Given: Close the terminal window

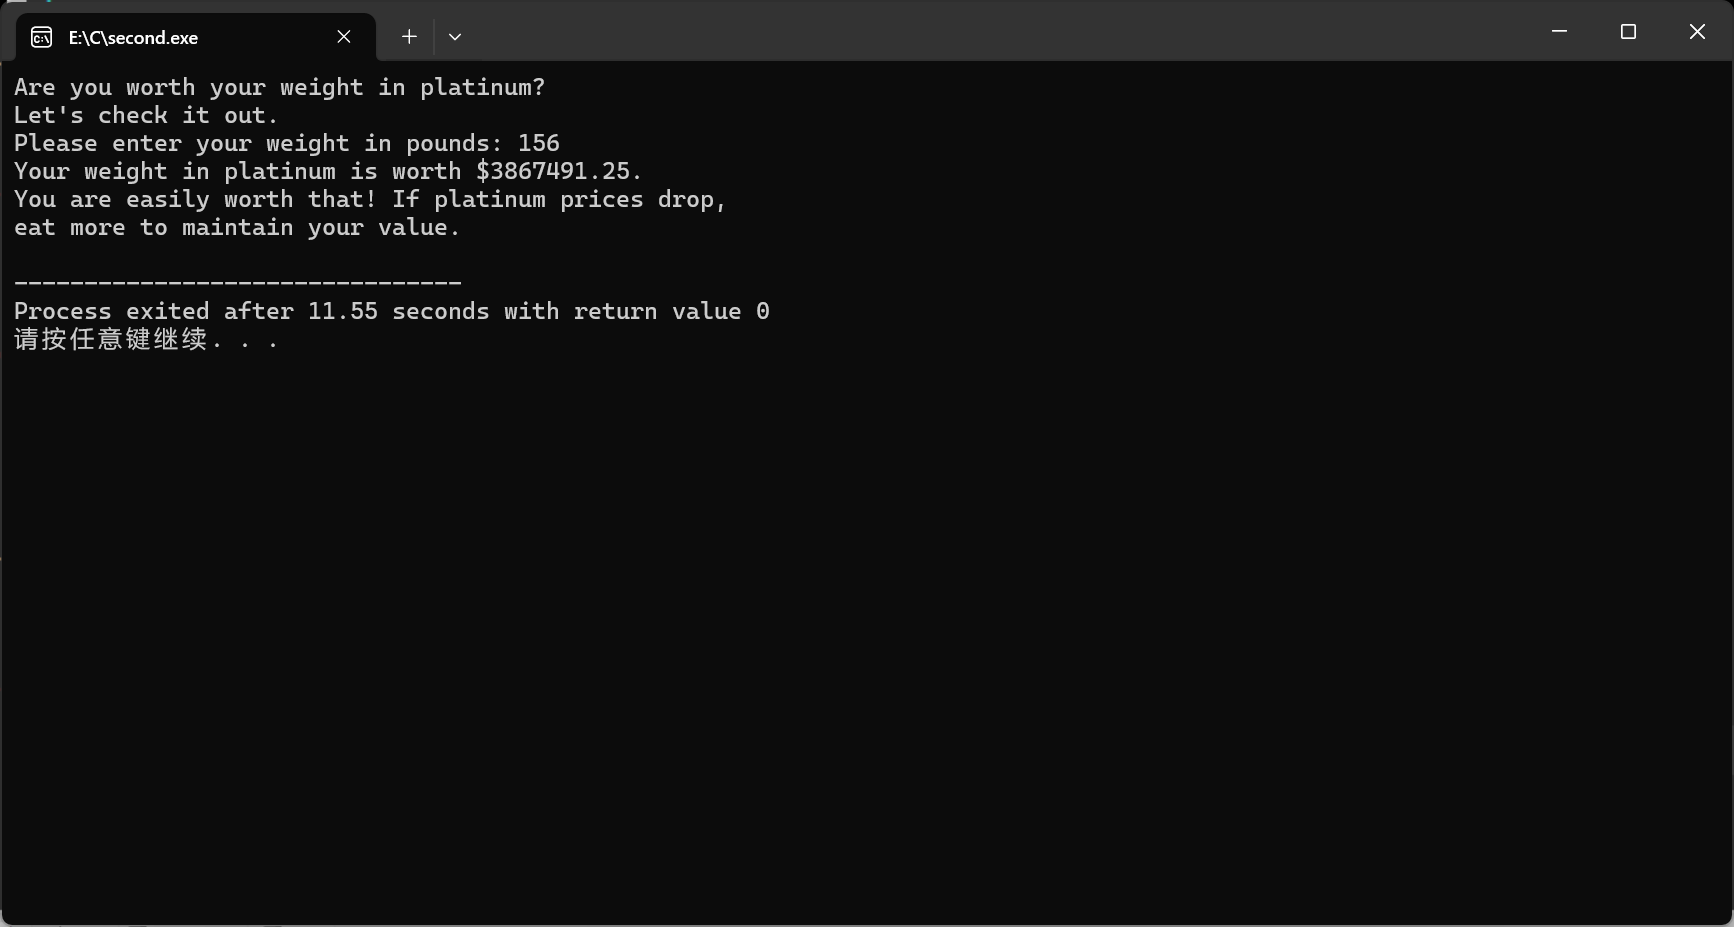Looking at the screenshot, I should coord(1697,32).
